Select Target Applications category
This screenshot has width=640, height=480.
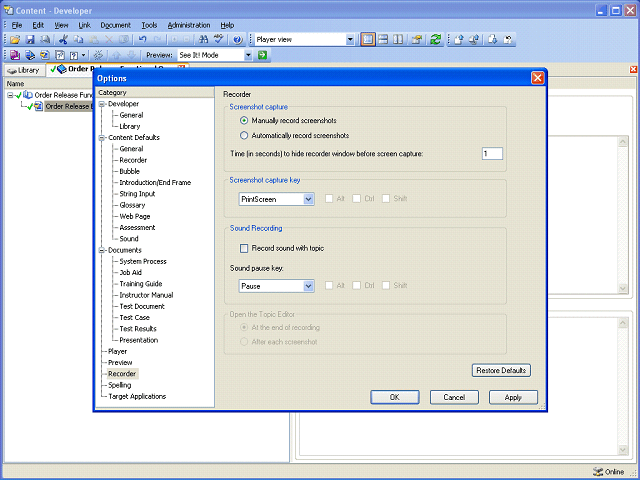coord(137,396)
